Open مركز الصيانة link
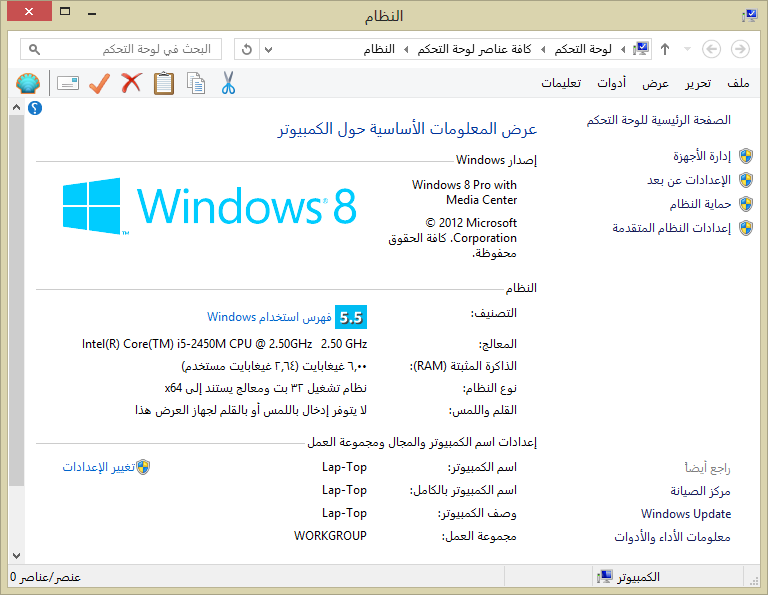Image resolution: width=768 pixels, height=595 pixels. 700,491
